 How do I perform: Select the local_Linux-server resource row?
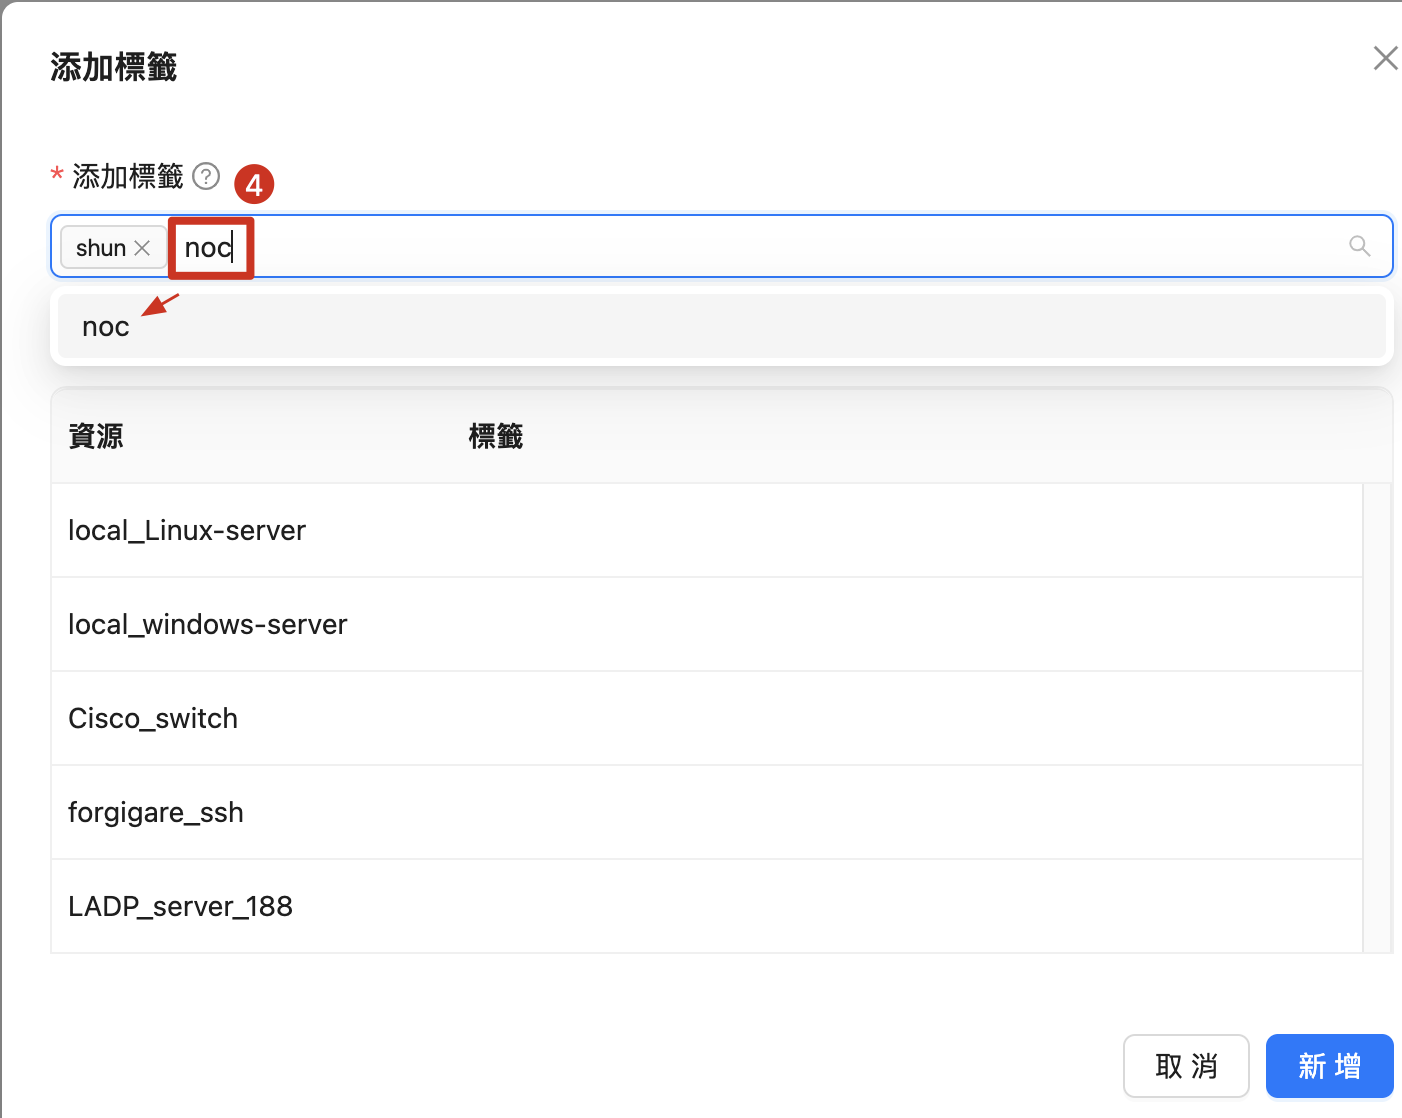click(187, 530)
